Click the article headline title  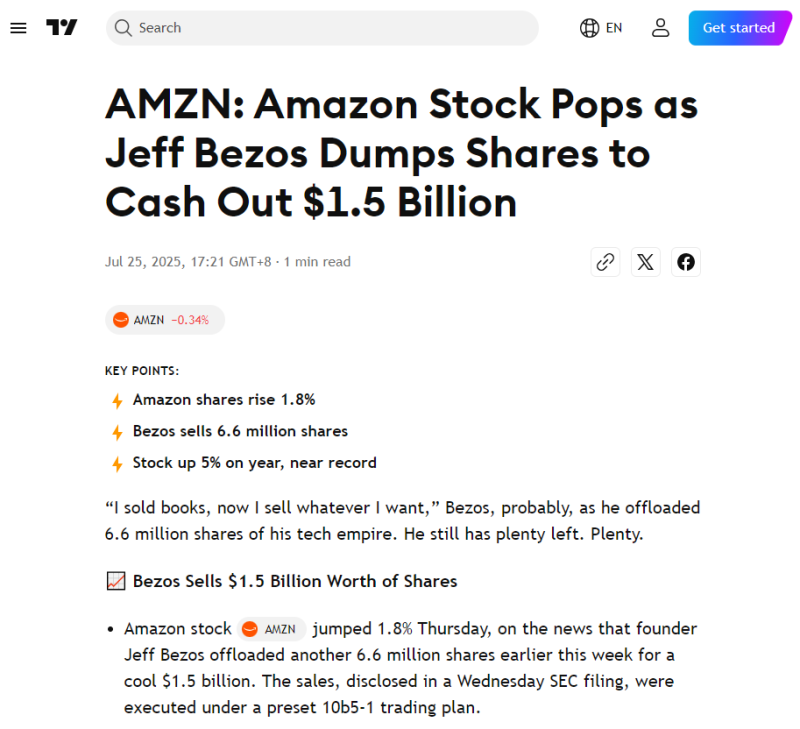pos(401,153)
